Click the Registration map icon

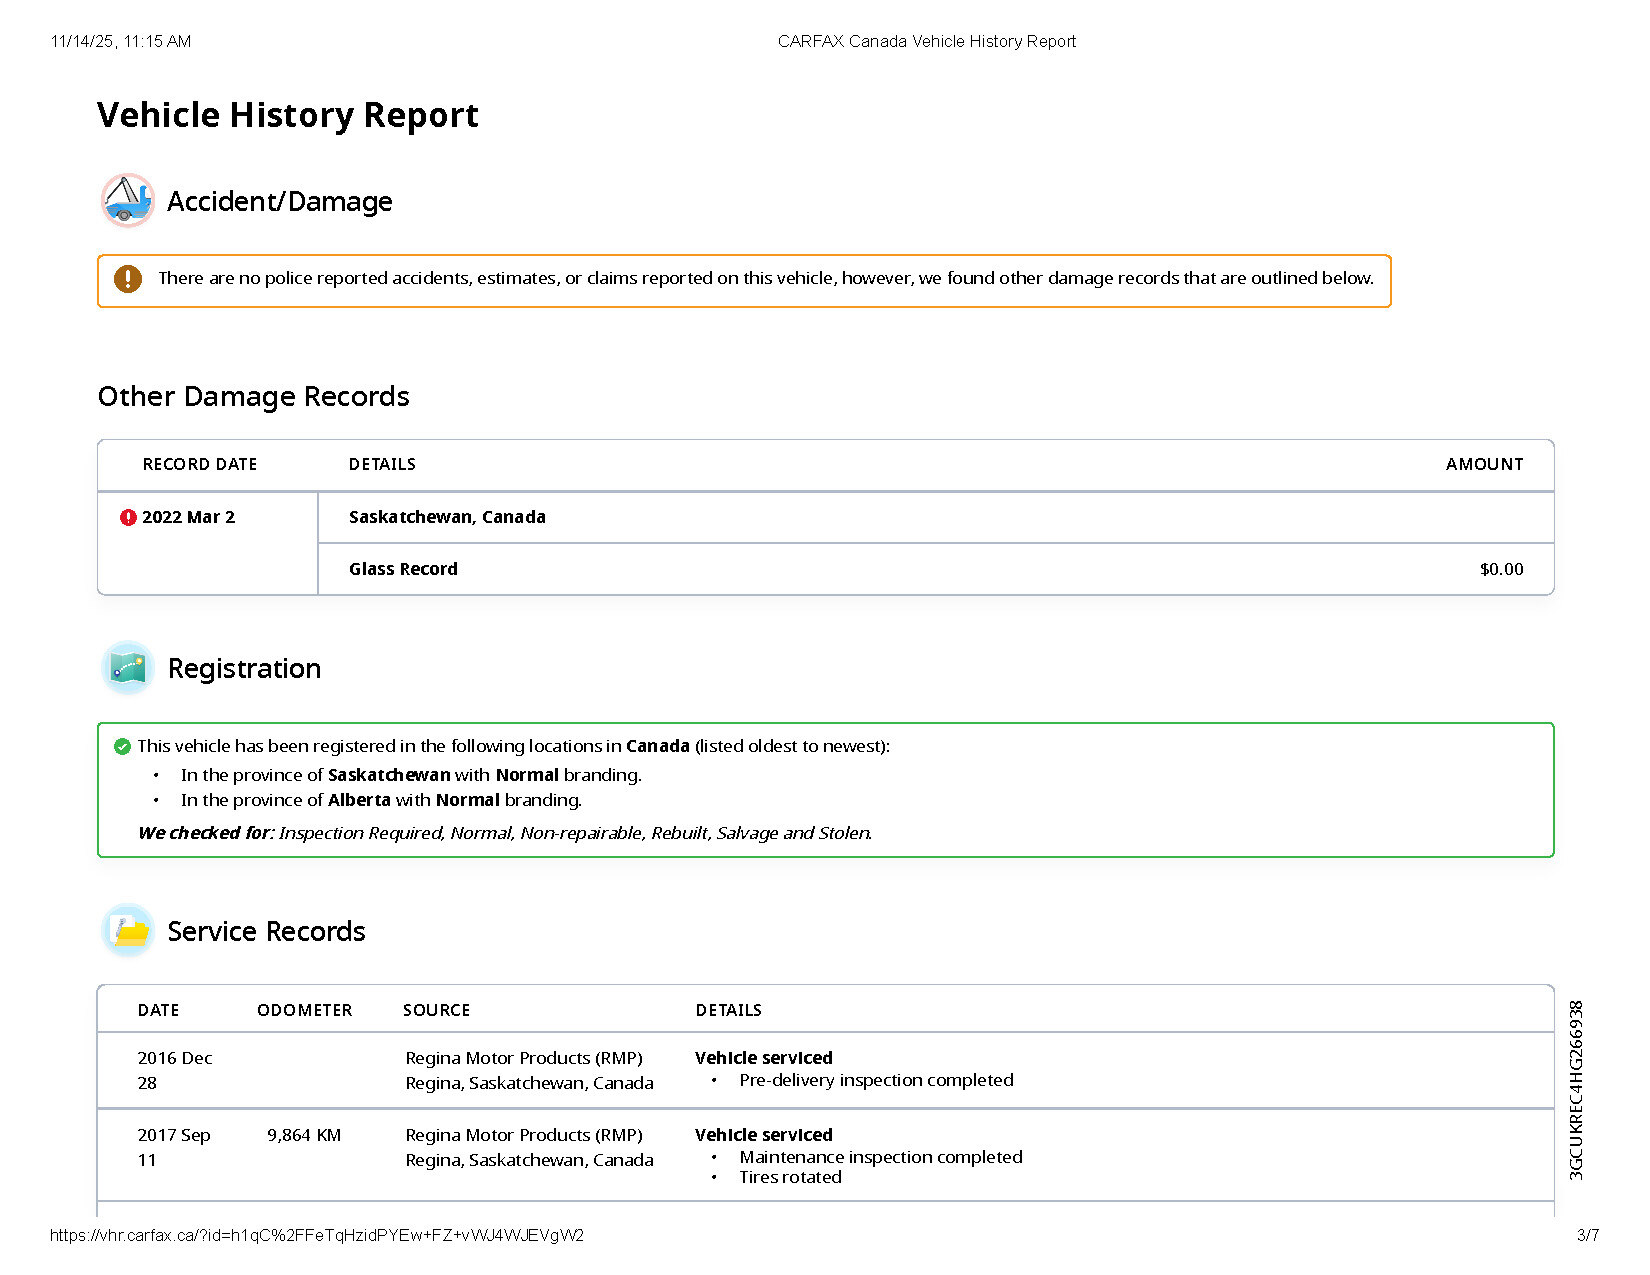click(128, 668)
